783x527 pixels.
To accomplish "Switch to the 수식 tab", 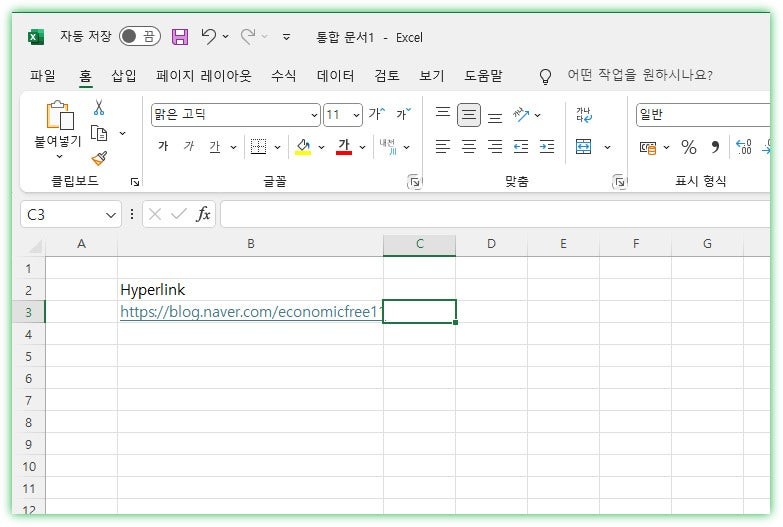I will click(x=283, y=75).
